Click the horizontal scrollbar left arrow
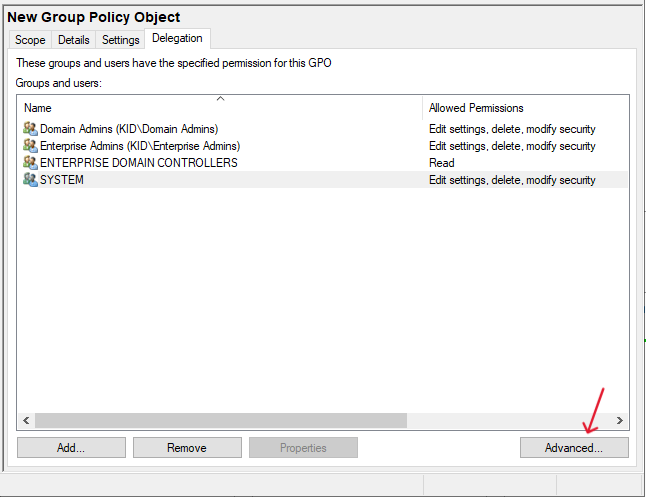The height and width of the screenshot is (497, 646). 26,421
